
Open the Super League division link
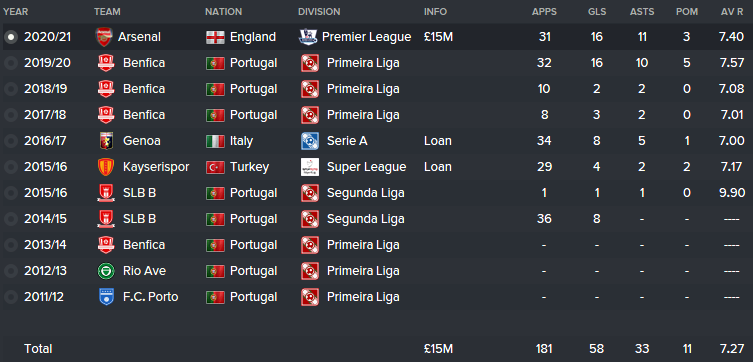(366, 167)
